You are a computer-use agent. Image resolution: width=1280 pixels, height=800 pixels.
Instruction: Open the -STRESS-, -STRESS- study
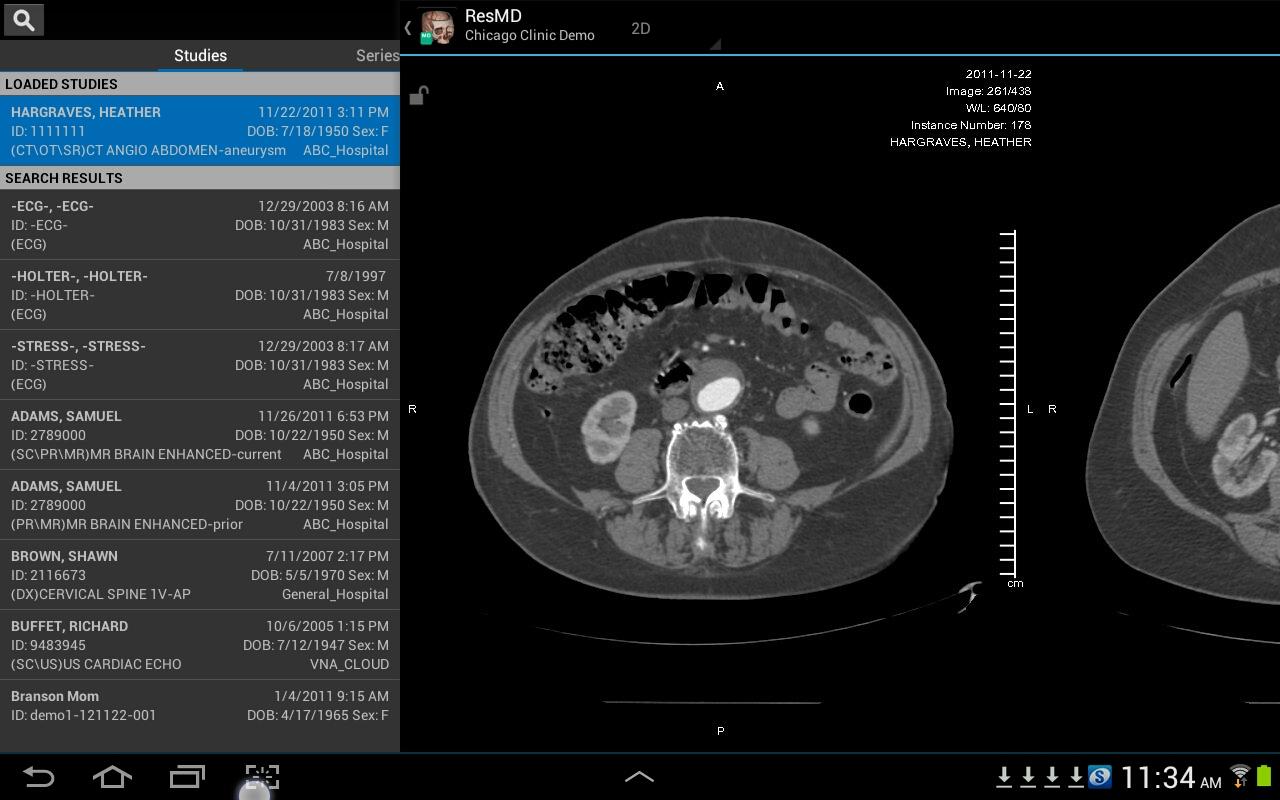[x=200, y=365]
